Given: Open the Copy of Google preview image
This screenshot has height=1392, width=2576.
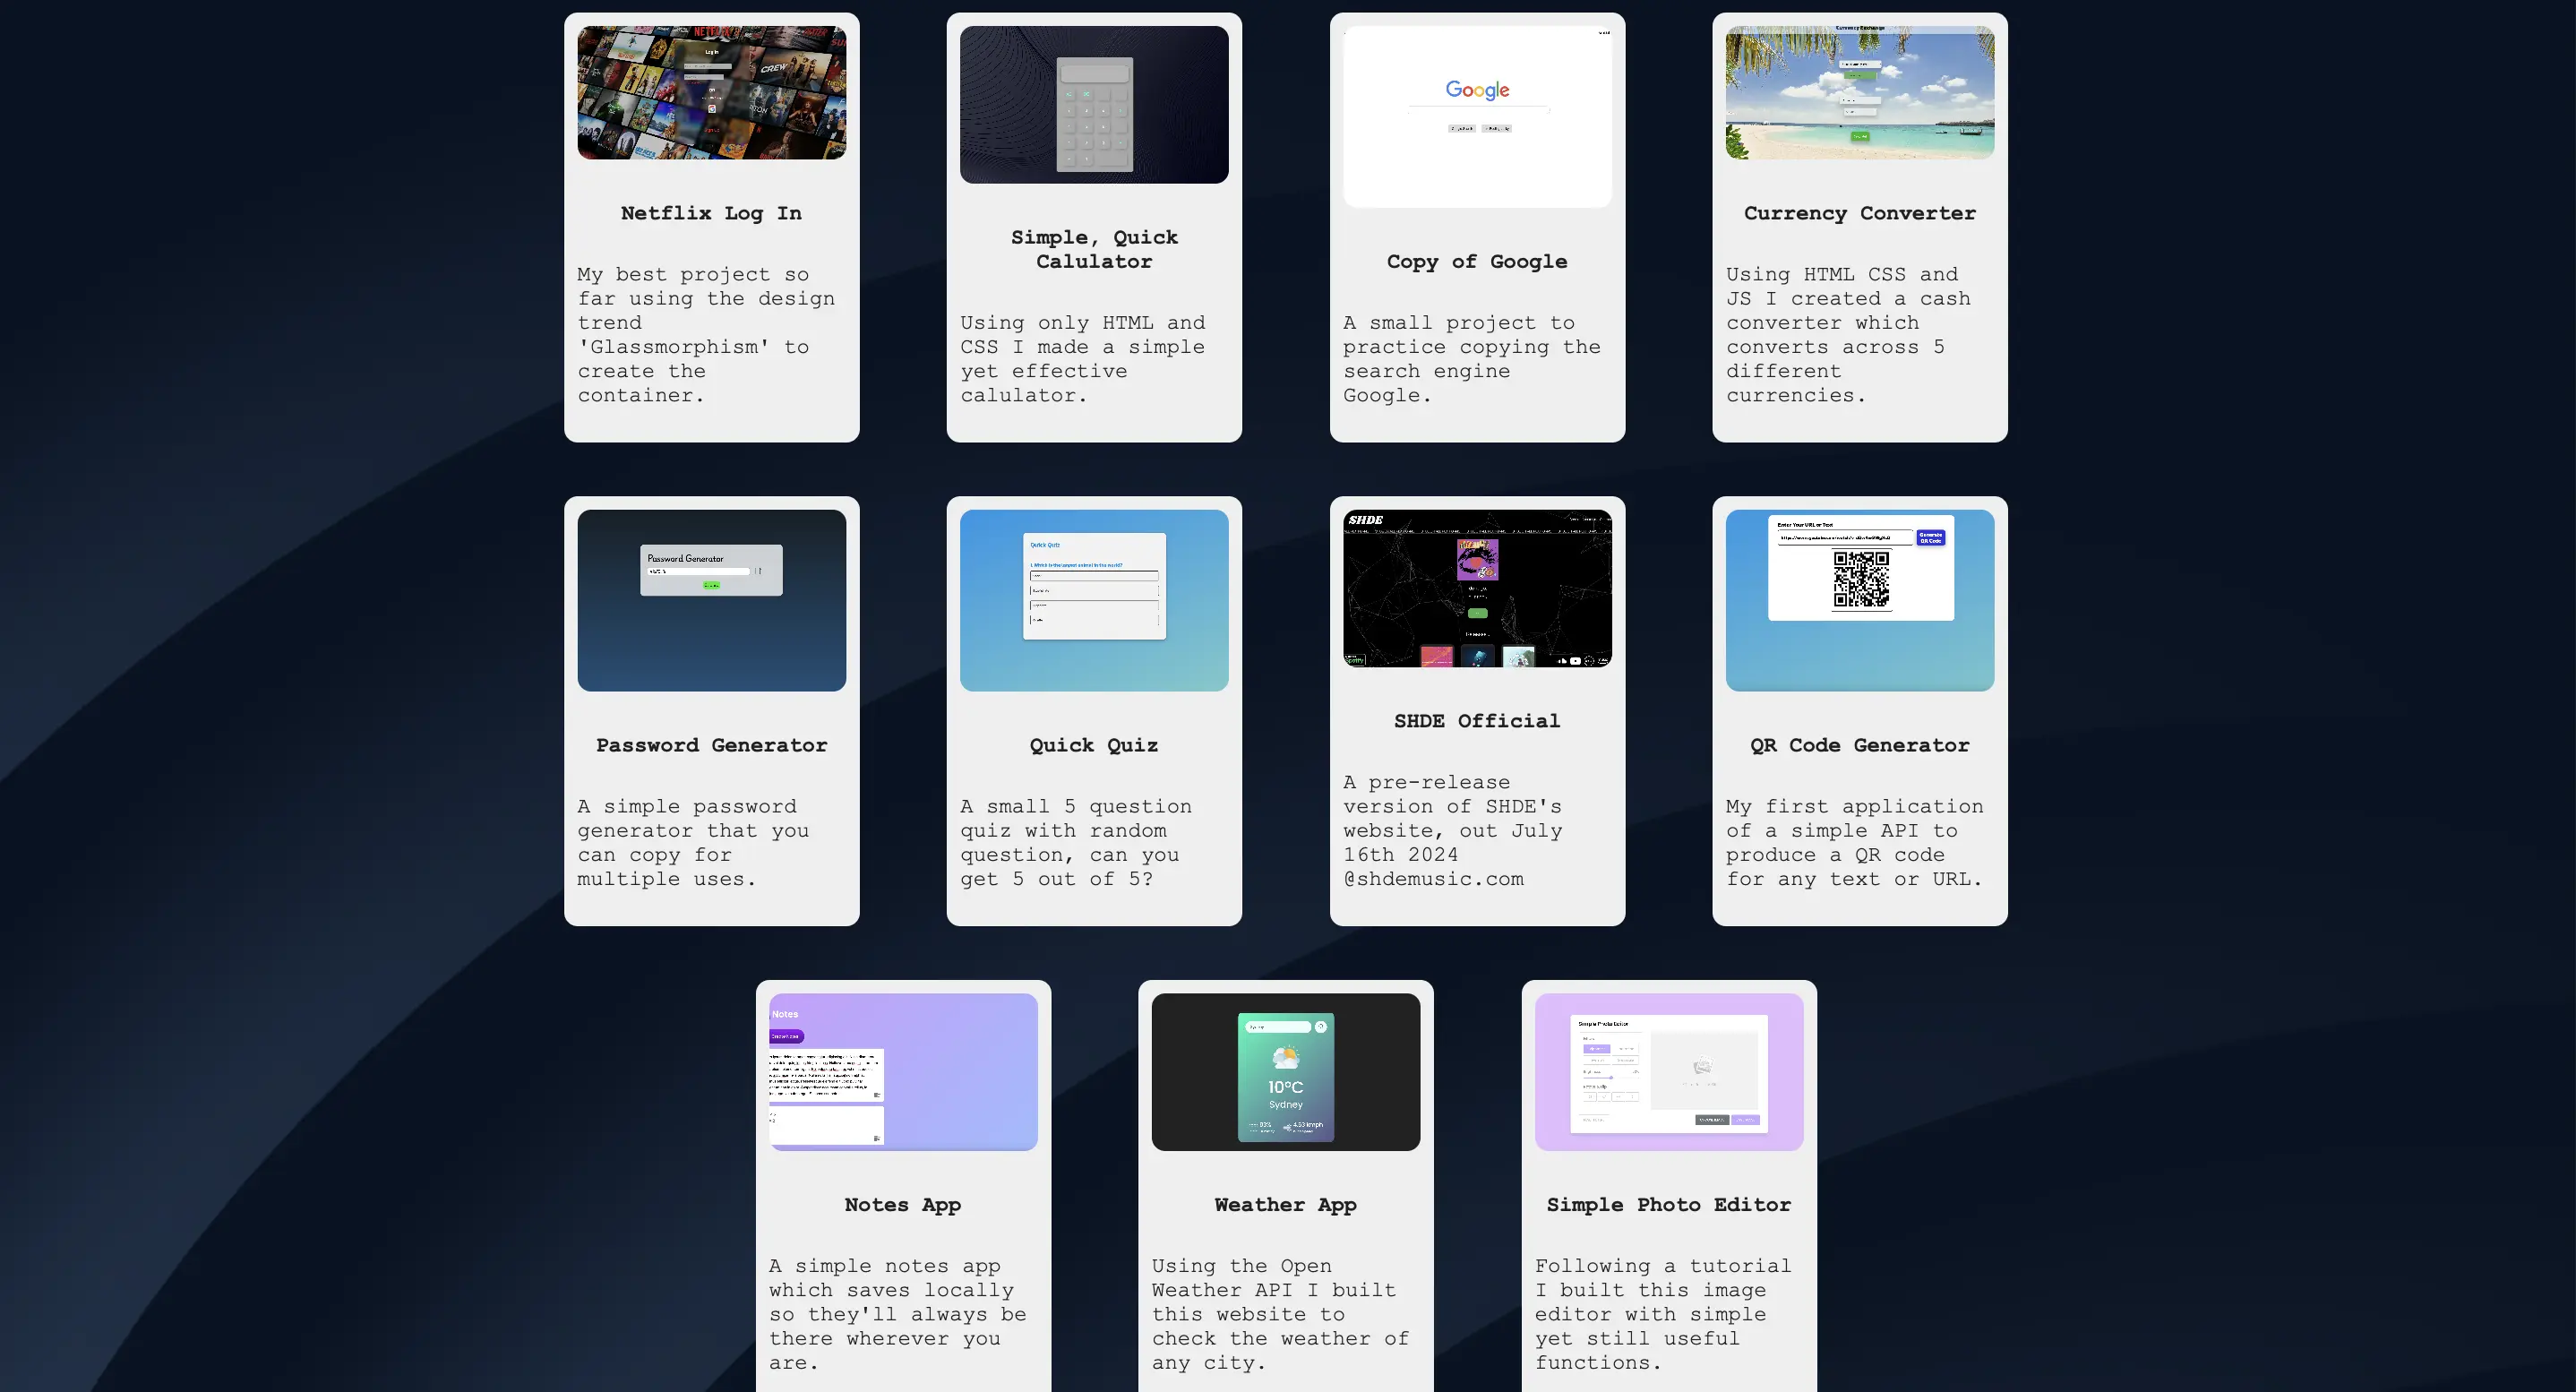Looking at the screenshot, I should pyautogui.click(x=1477, y=116).
